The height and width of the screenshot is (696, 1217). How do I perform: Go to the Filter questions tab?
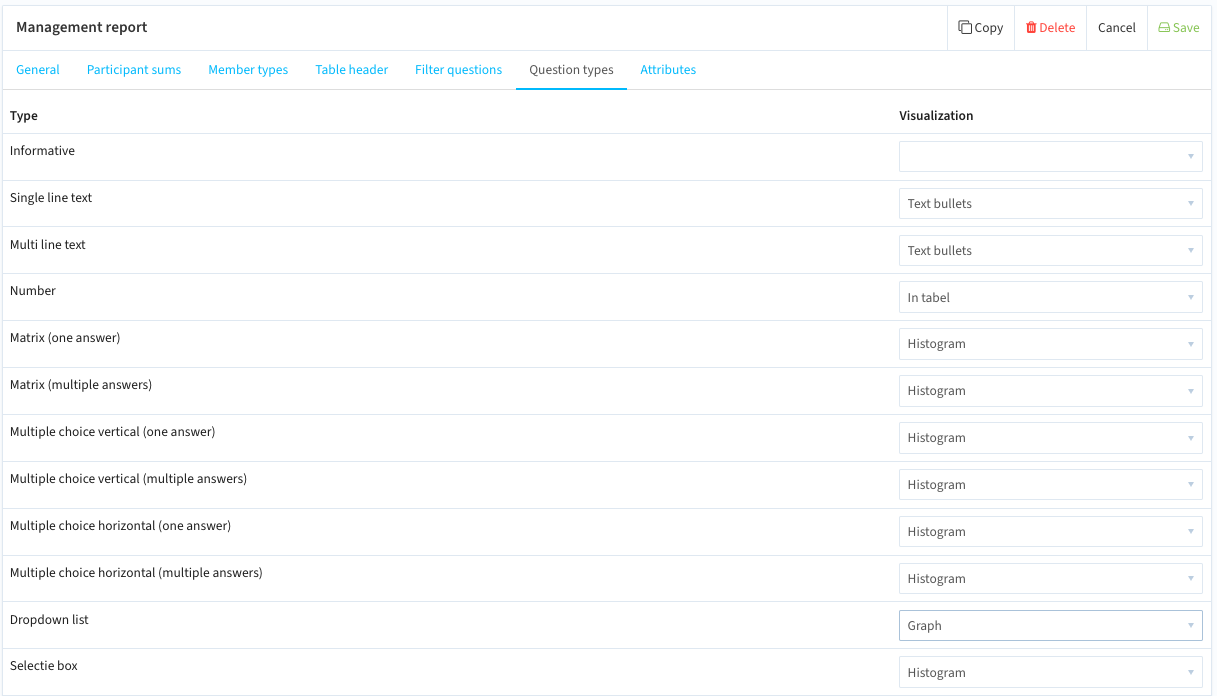pyautogui.click(x=458, y=70)
